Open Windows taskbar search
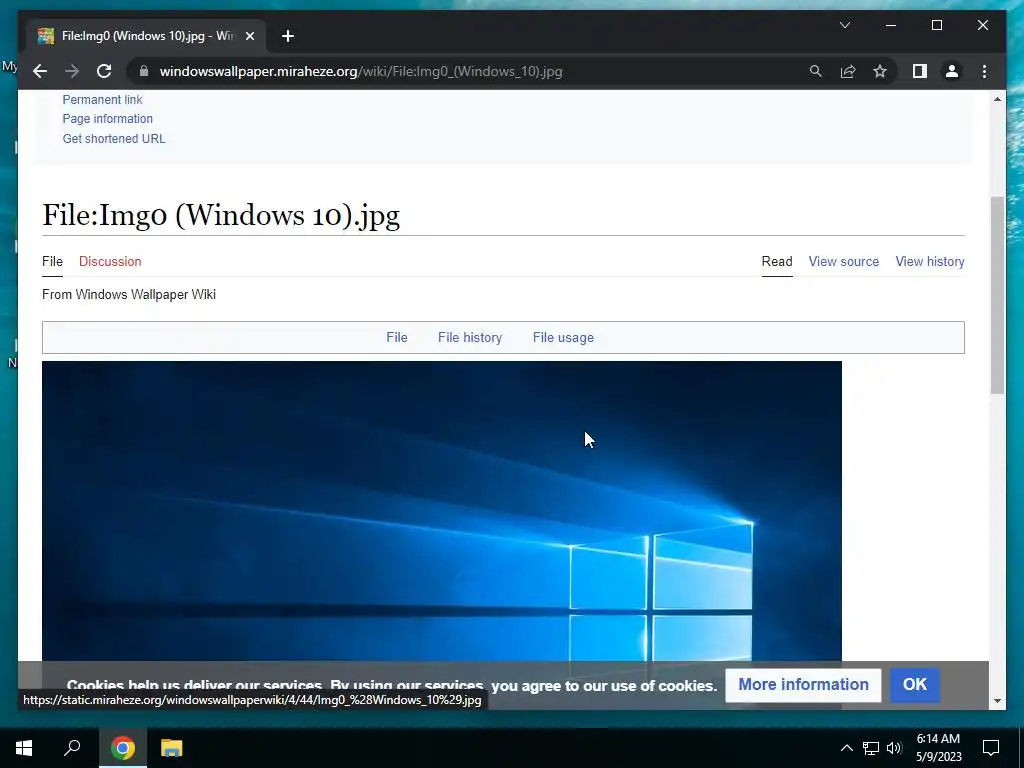Viewport: 1024px width, 768px height. 72,748
